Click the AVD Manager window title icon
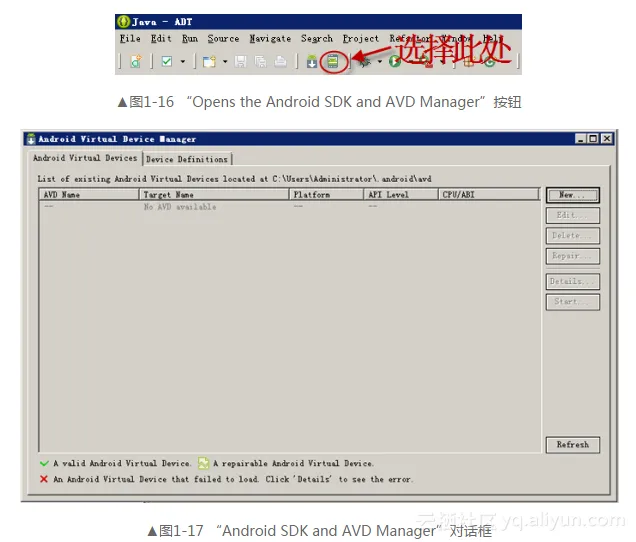 (31, 139)
